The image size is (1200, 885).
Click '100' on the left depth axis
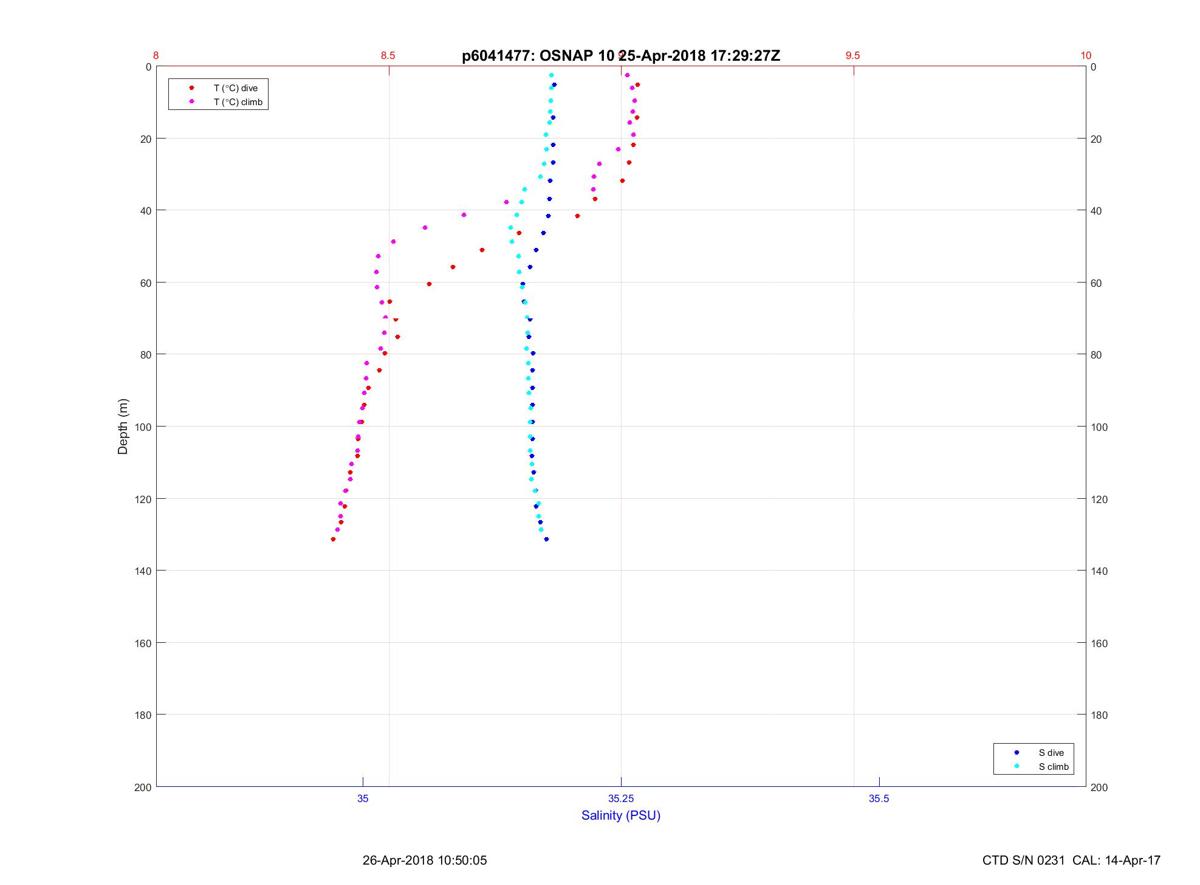click(142, 427)
